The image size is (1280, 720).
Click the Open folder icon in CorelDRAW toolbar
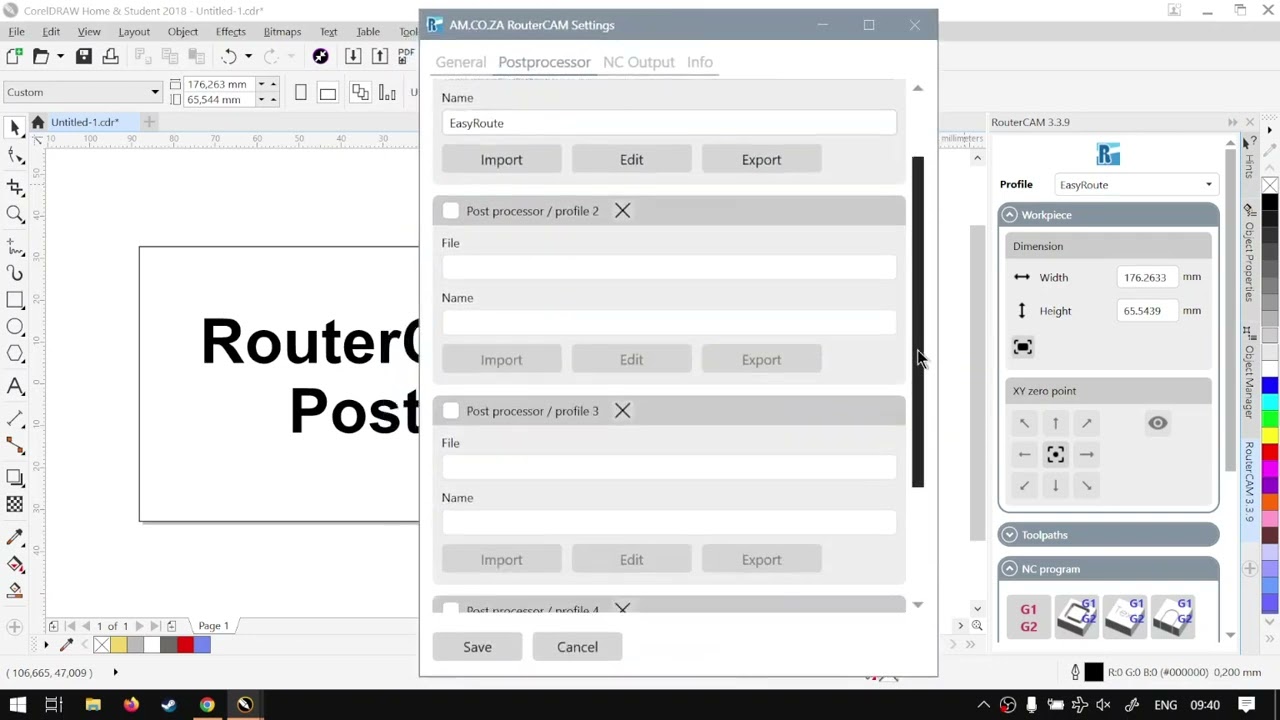[x=41, y=57]
